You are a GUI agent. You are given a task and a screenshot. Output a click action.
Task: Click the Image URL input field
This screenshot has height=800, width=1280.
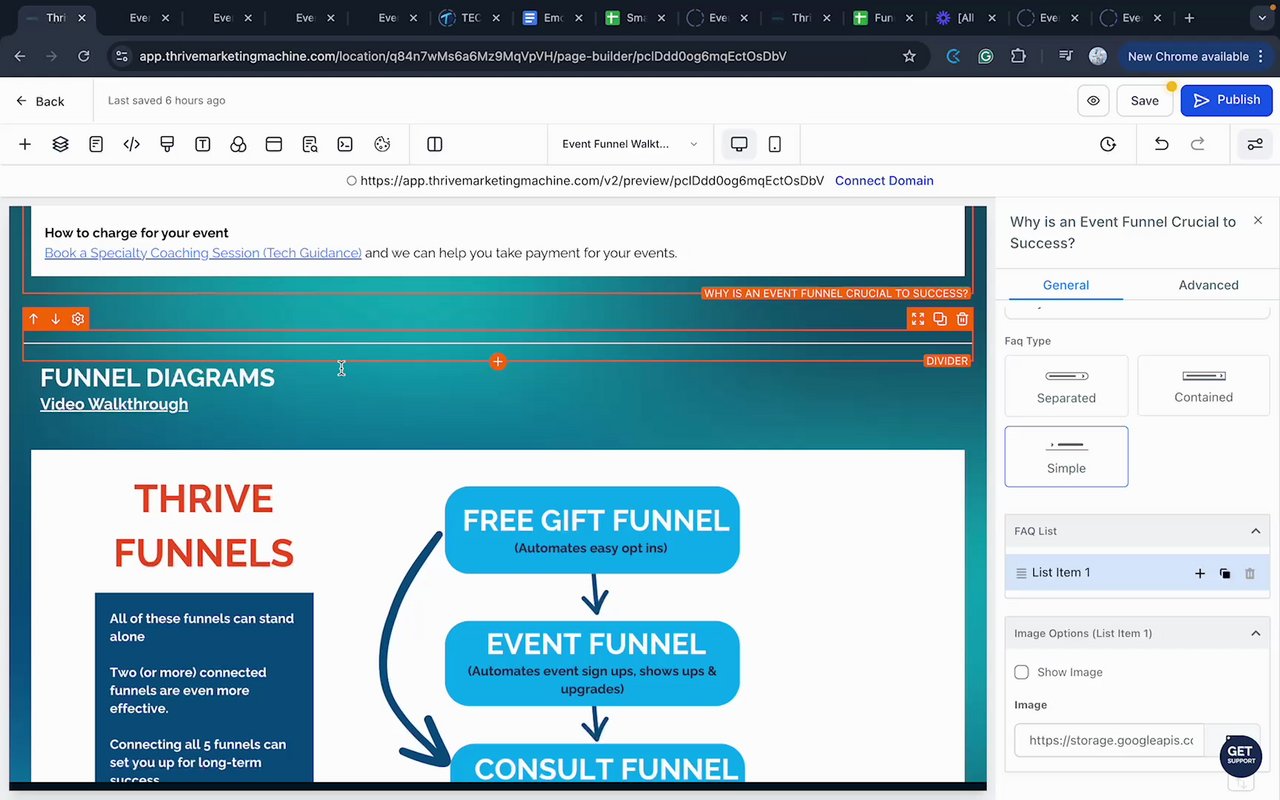tap(1110, 741)
